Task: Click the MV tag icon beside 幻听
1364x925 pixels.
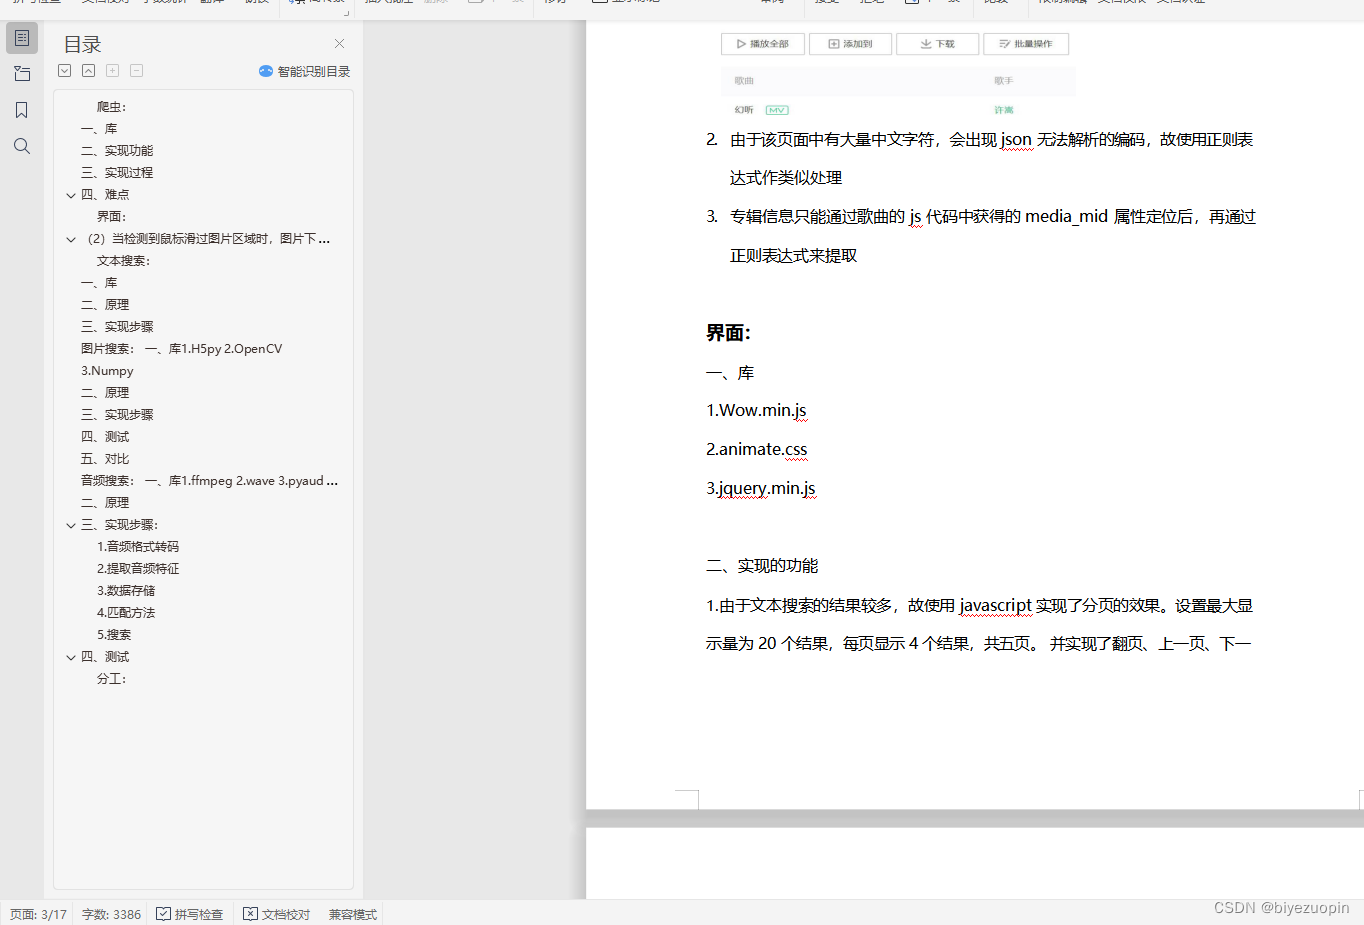Action: [x=777, y=109]
